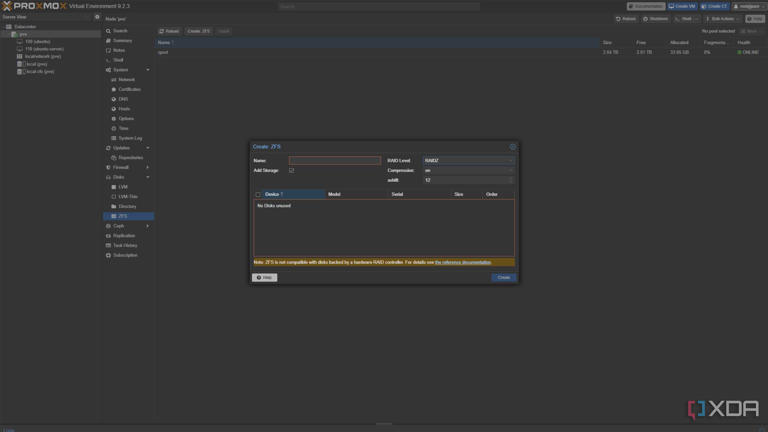
Task: Close the Create ZFS dialog
Action: 512,146
